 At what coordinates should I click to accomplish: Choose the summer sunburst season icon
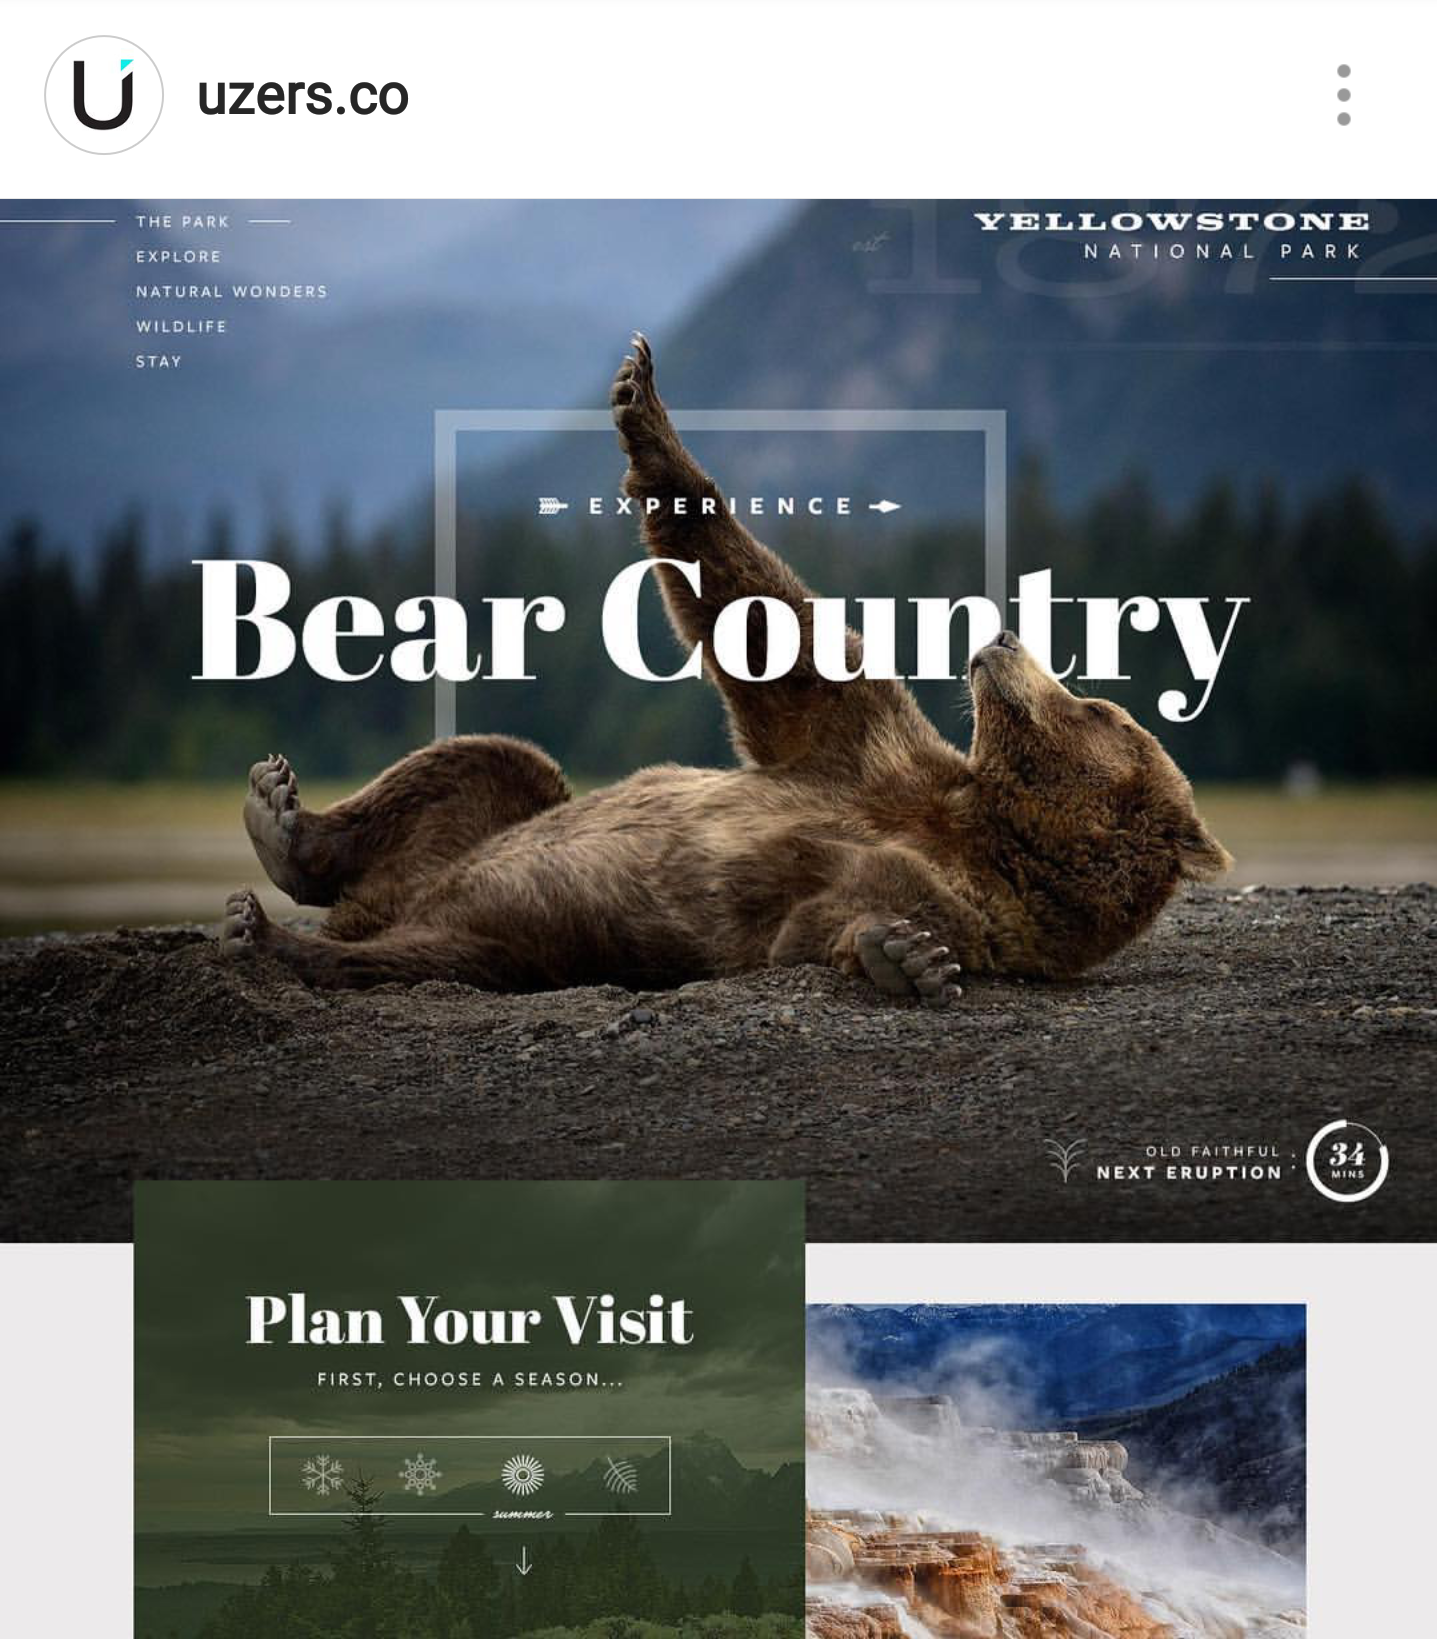(522, 1474)
